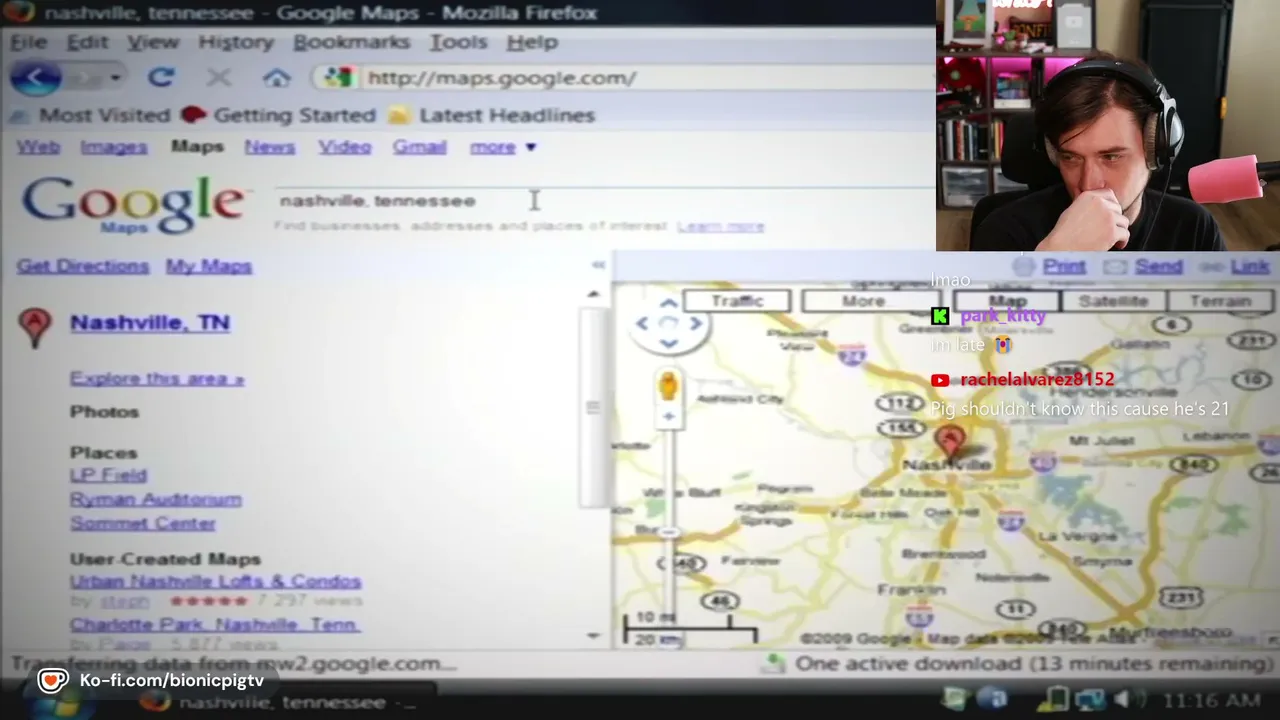Click the map zoom level slider track
Image resolution: width=1280 pixels, height=720 pixels.
pyautogui.click(x=668, y=520)
